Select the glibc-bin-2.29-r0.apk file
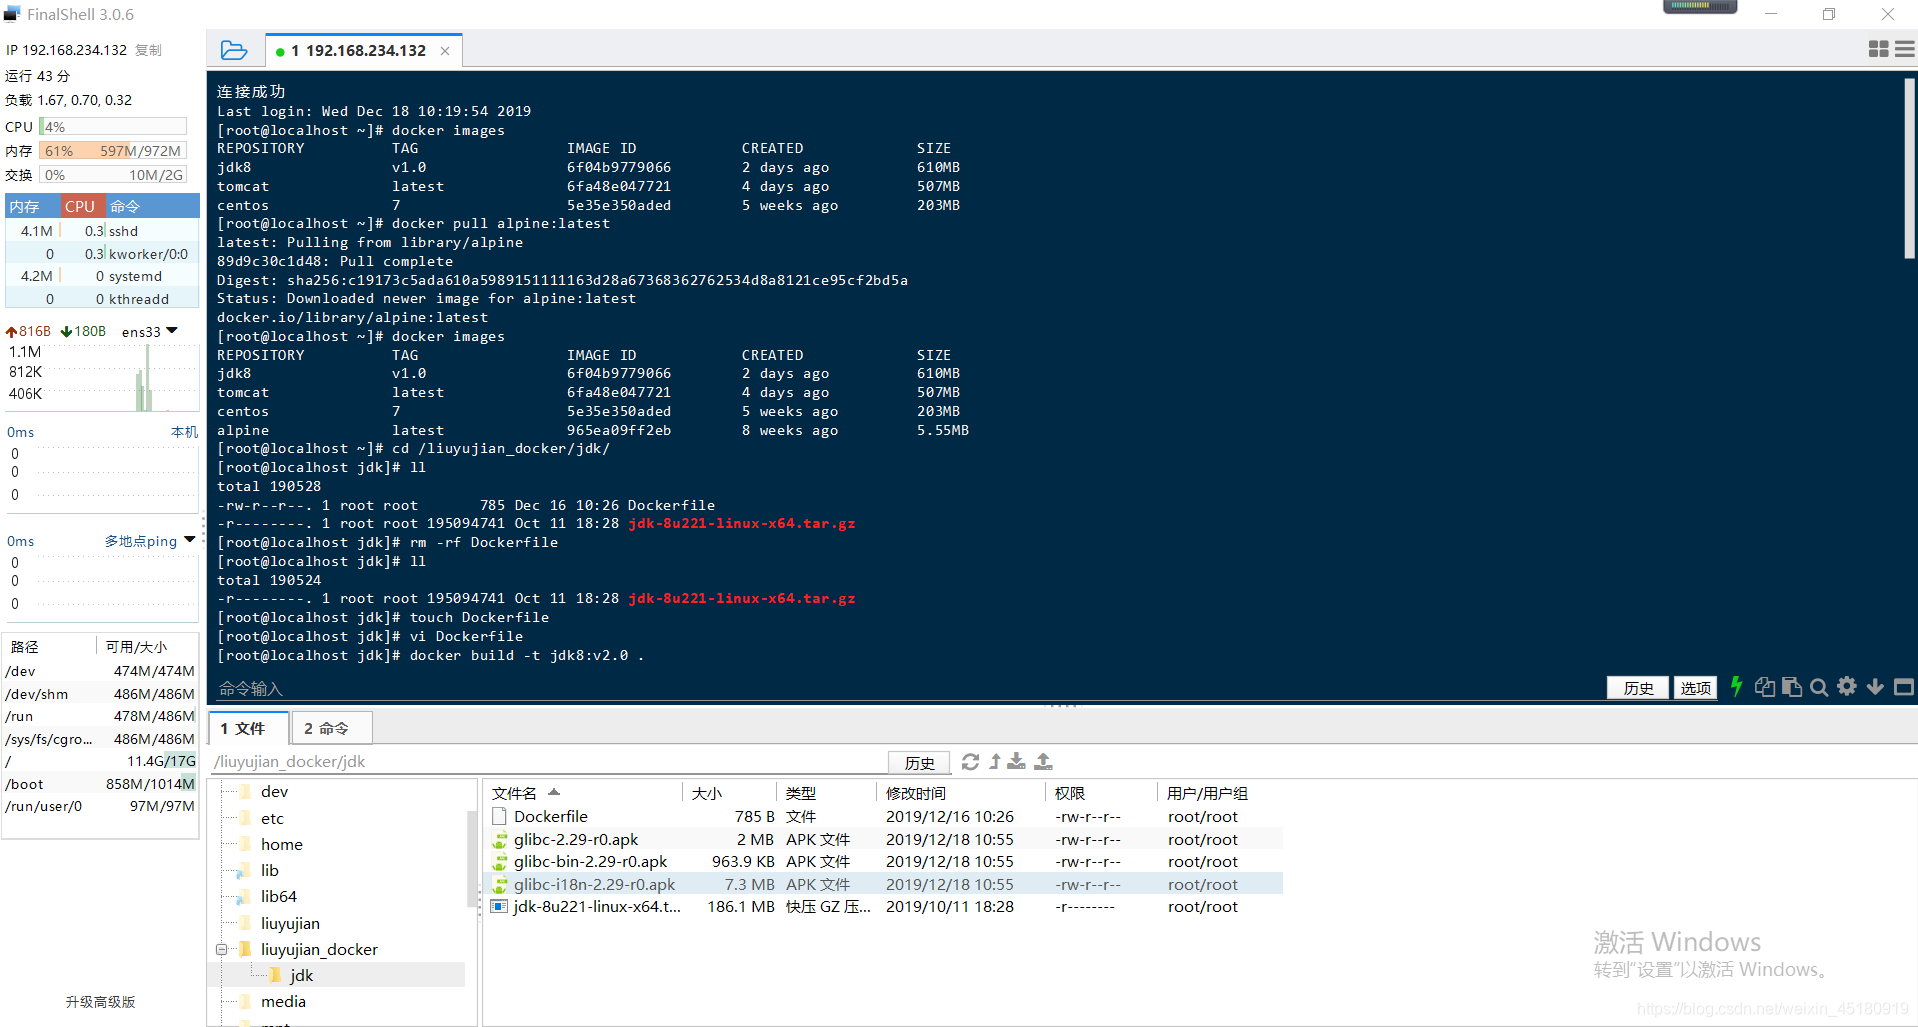The width and height of the screenshot is (1918, 1027). (884, 862)
